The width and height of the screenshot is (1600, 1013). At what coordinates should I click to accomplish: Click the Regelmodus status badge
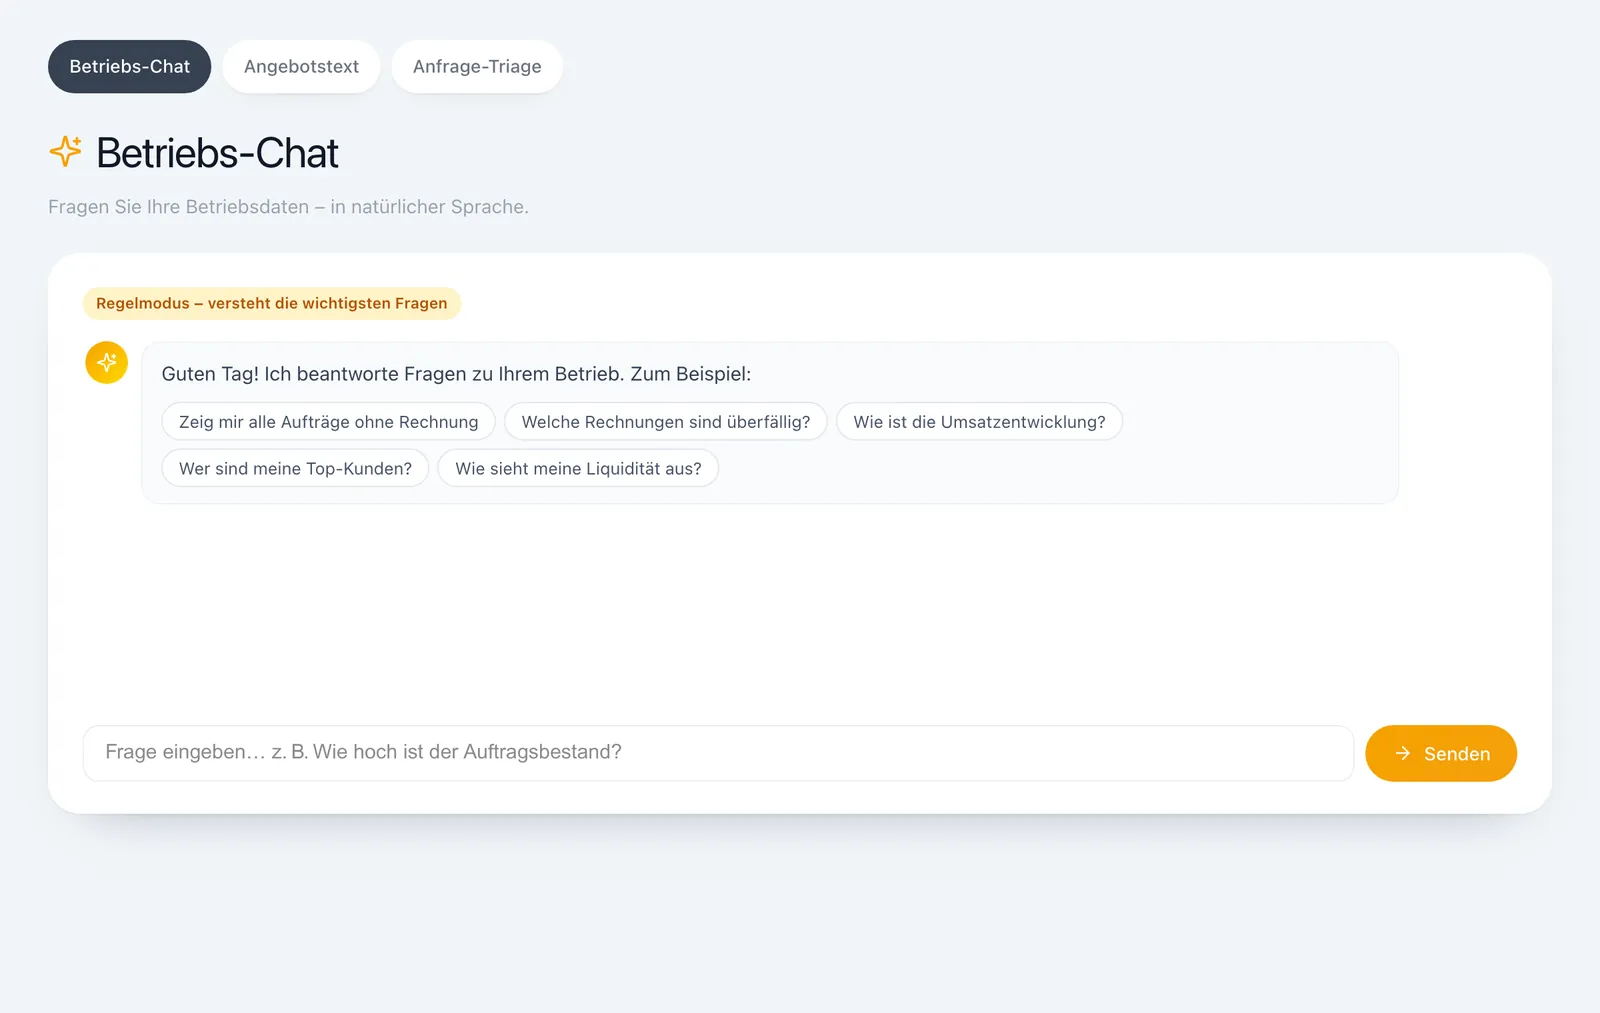click(x=272, y=303)
